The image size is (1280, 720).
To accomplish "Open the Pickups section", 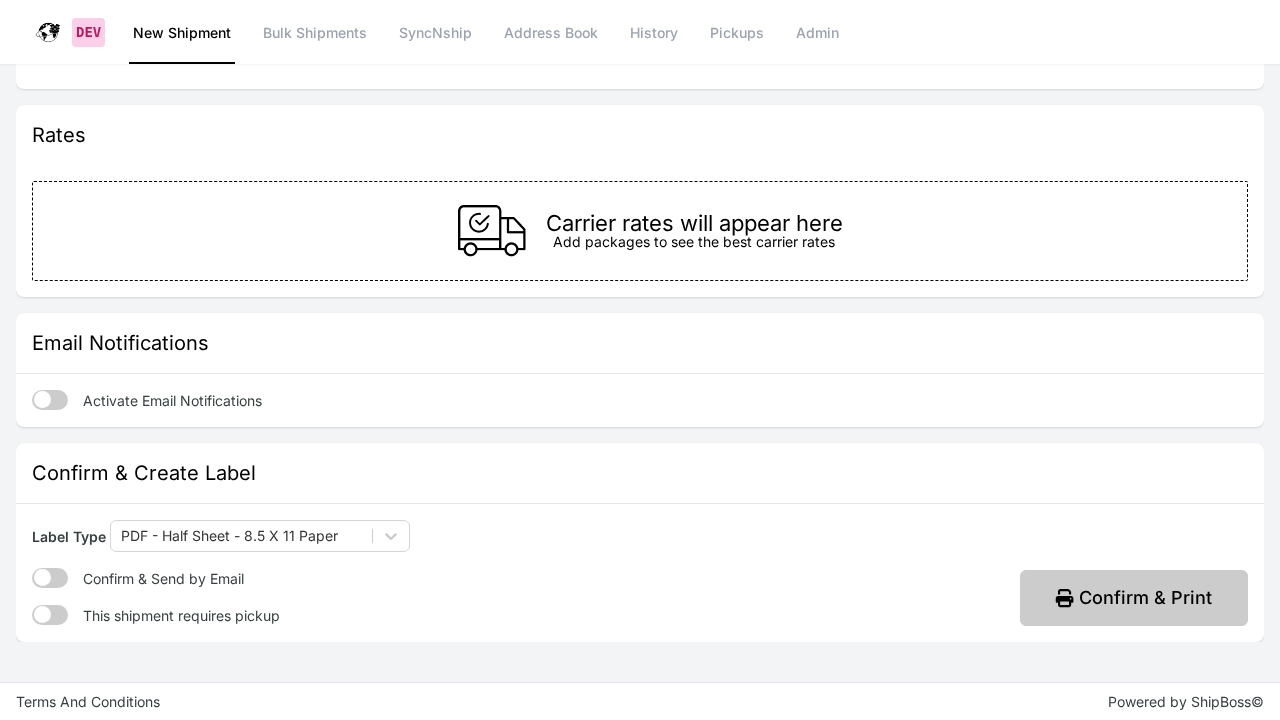I will click(x=737, y=33).
